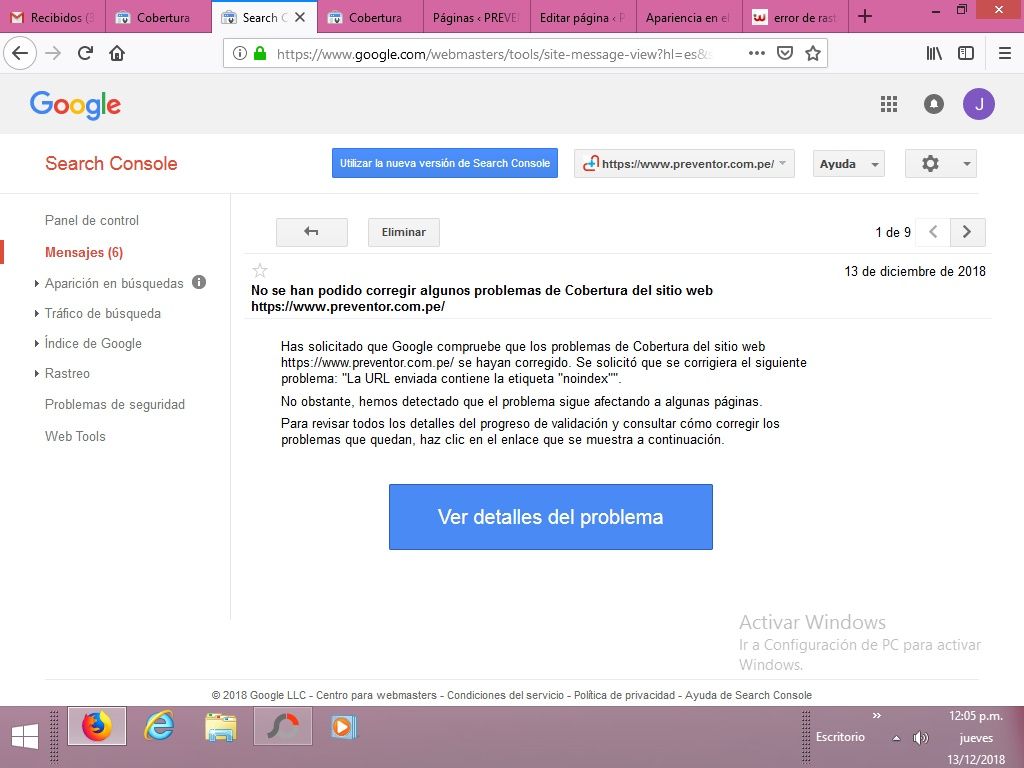Open the settings gear dropdown
Image resolution: width=1024 pixels, height=768 pixels.
click(940, 164)
